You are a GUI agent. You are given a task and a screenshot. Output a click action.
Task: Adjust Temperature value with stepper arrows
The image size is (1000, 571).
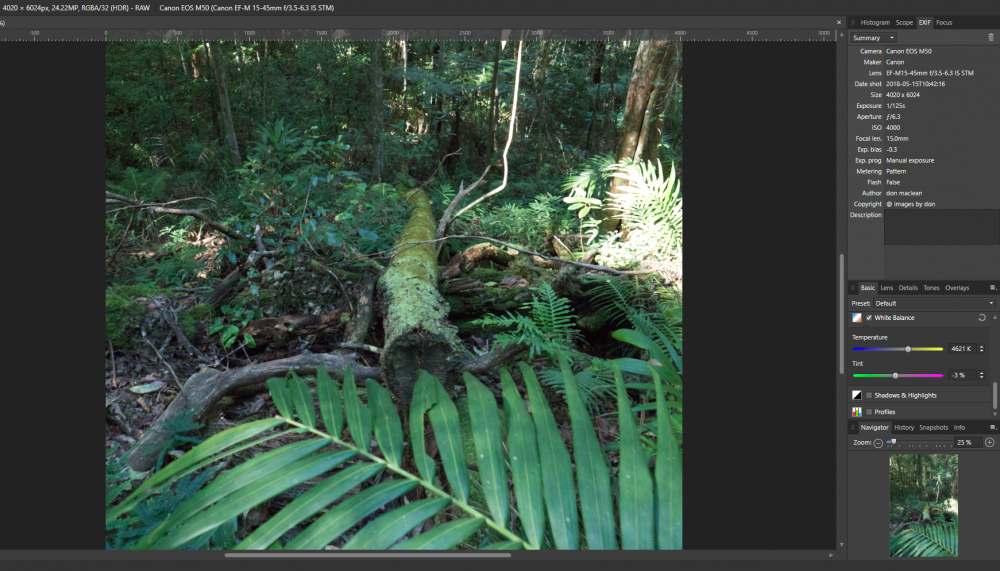point(982,349)
